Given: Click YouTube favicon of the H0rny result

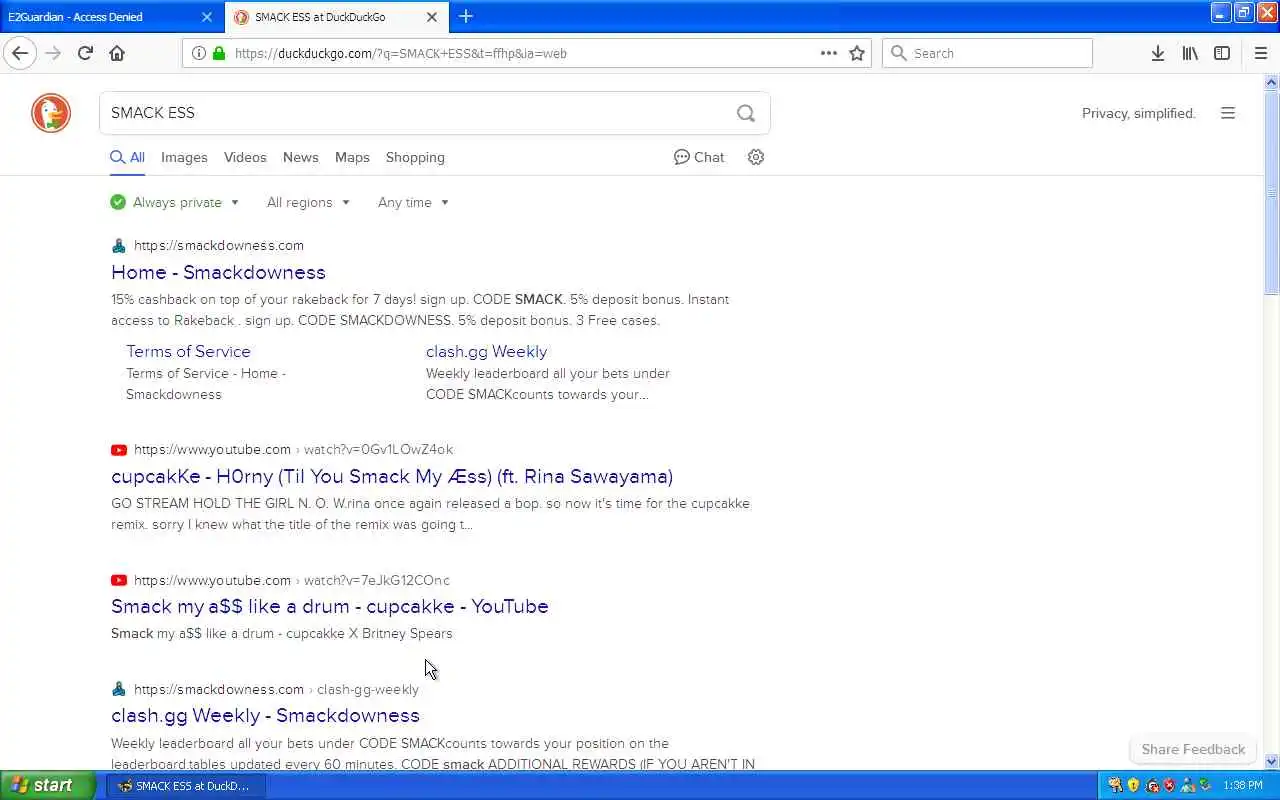Looking at the screenshot, I should (x=119, y=450).
